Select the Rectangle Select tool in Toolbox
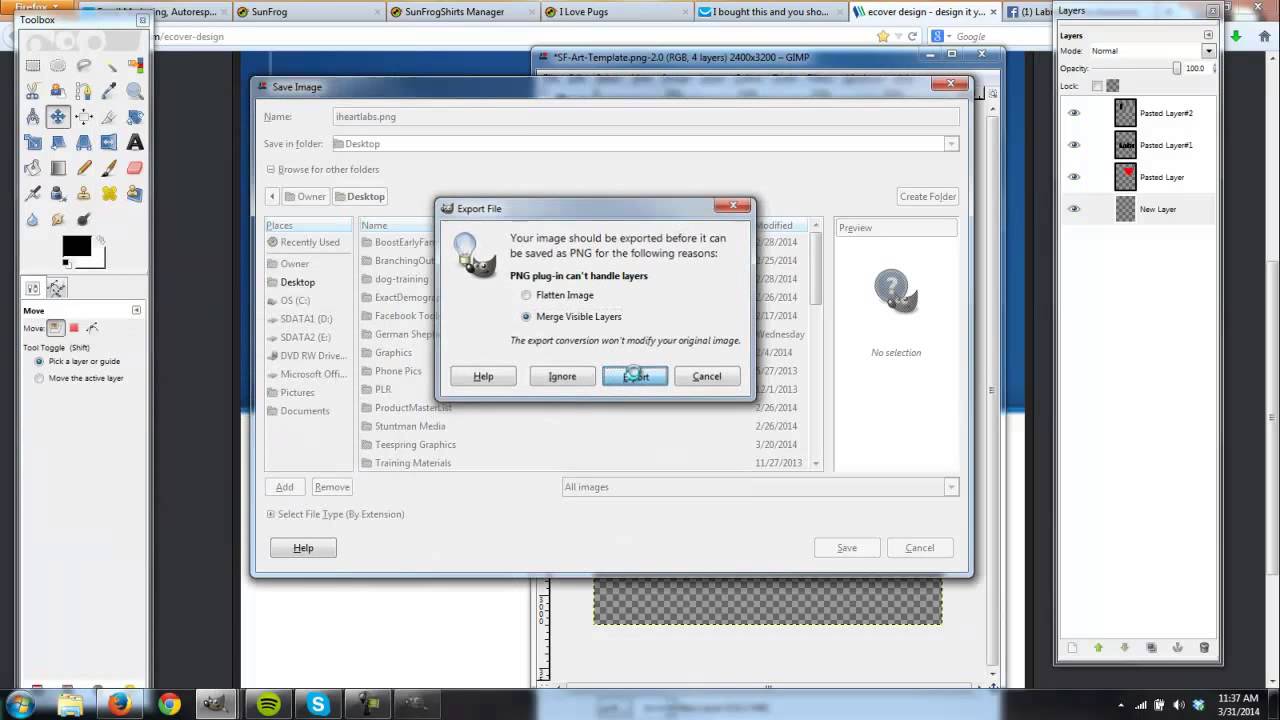 click(x=33, y=66)
